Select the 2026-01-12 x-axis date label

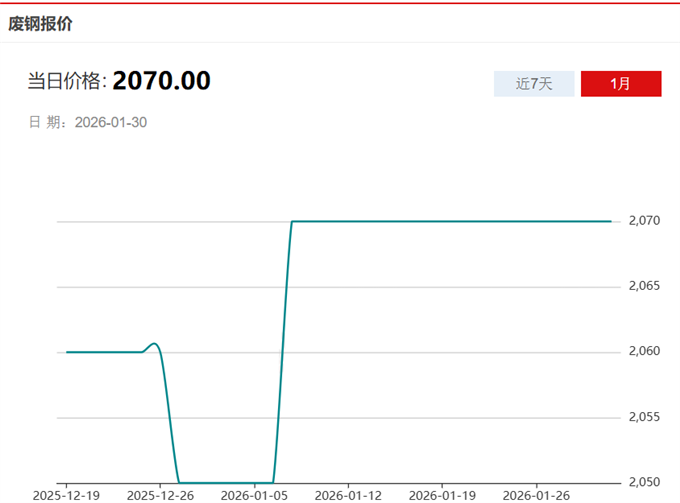[348, 494]
